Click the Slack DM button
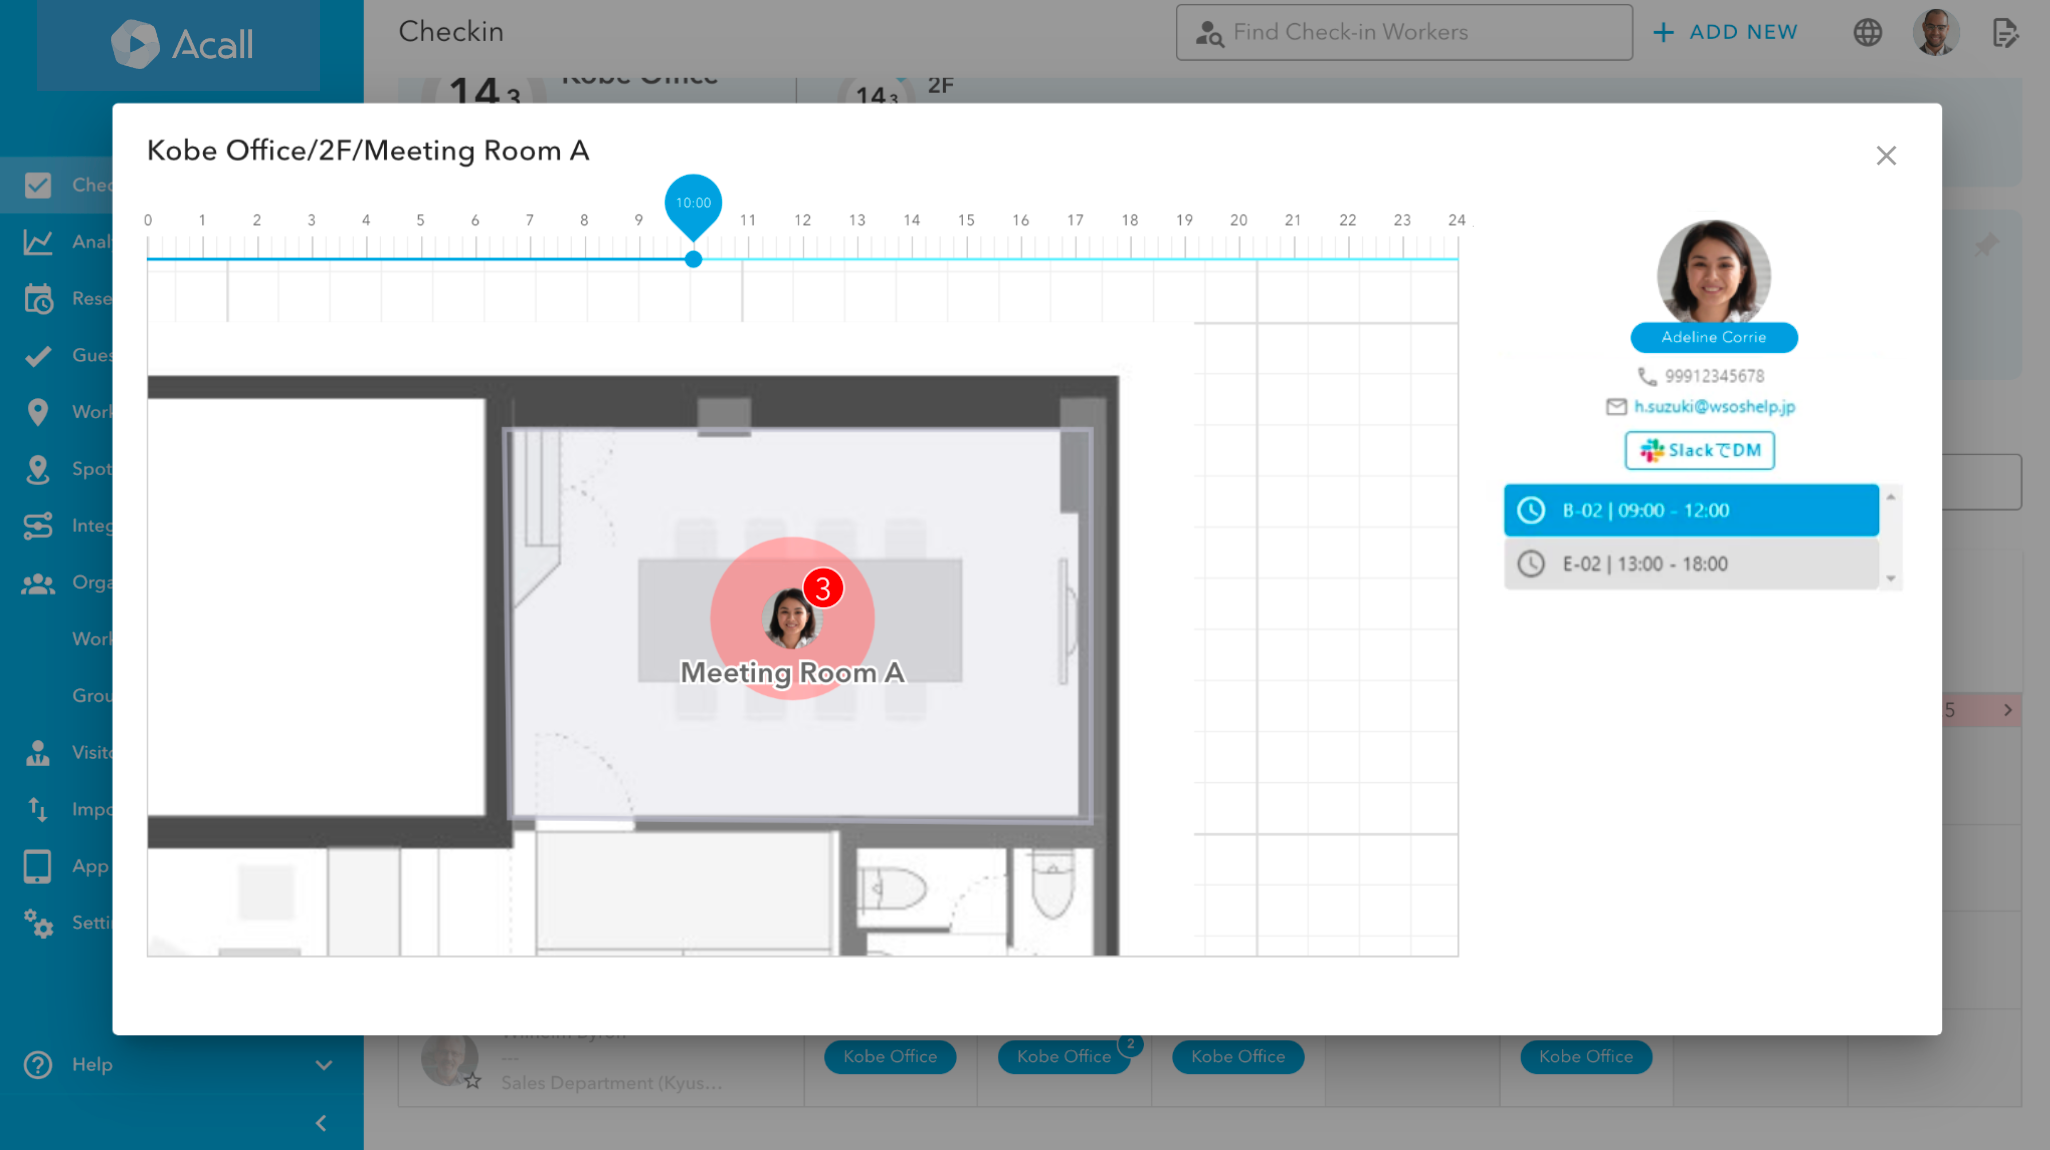The width and height of the screenshot is (2050, 1150). pyautogui.click(x=1700, y=450)
